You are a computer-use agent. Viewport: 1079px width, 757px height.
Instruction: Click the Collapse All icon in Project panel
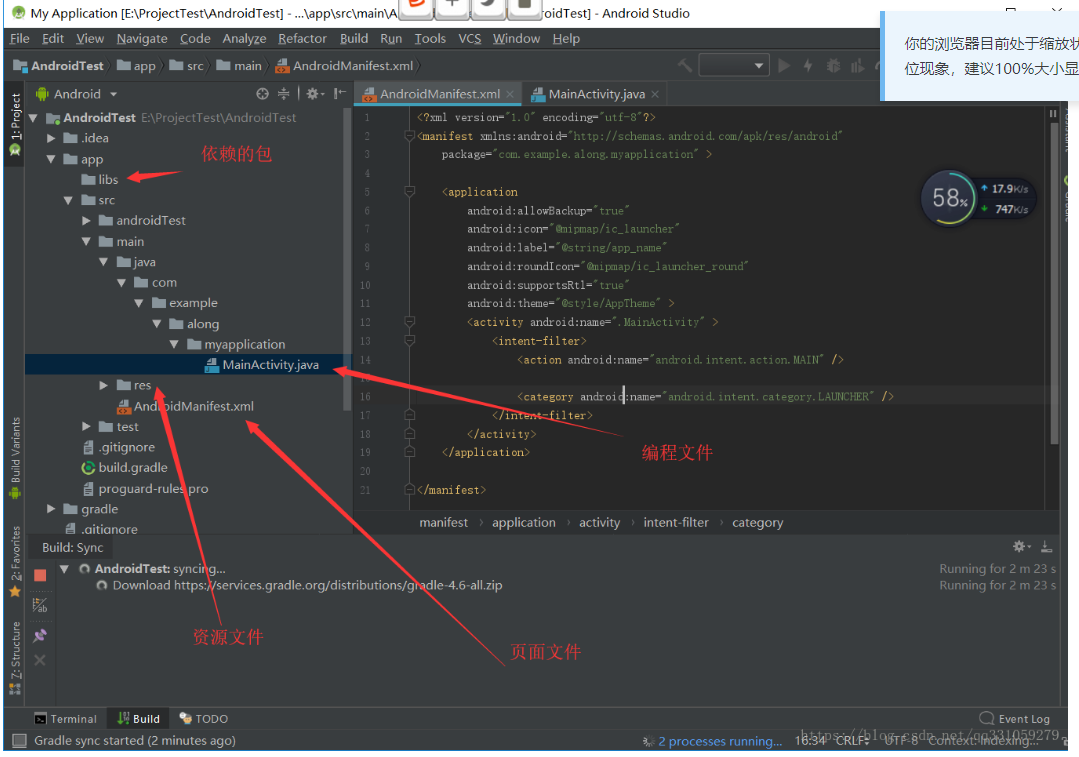[x=284, y=94]
